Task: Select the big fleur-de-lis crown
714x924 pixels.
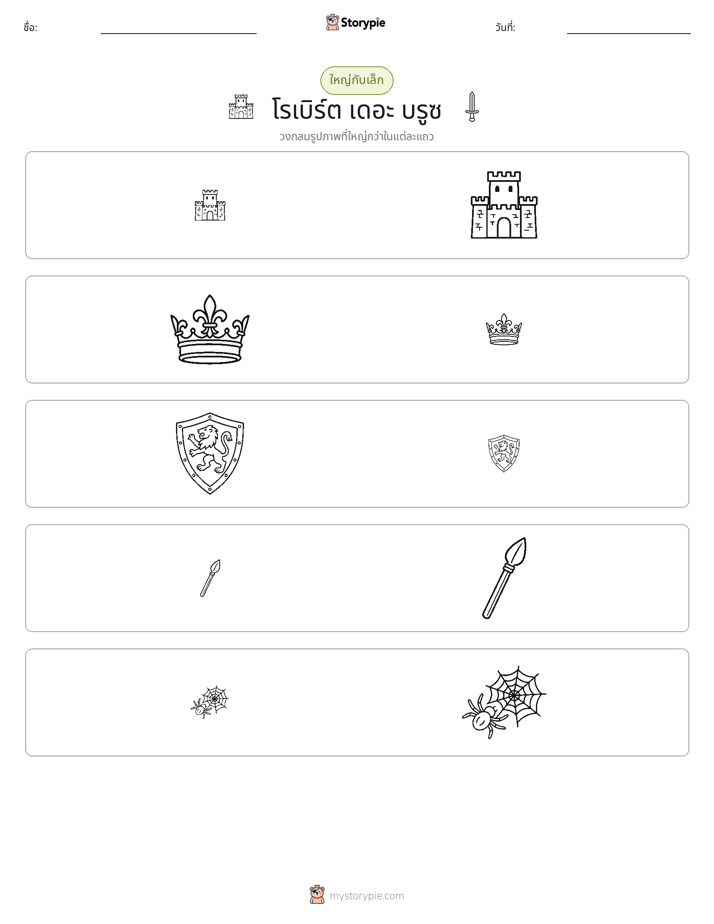Action: point(210,329)
